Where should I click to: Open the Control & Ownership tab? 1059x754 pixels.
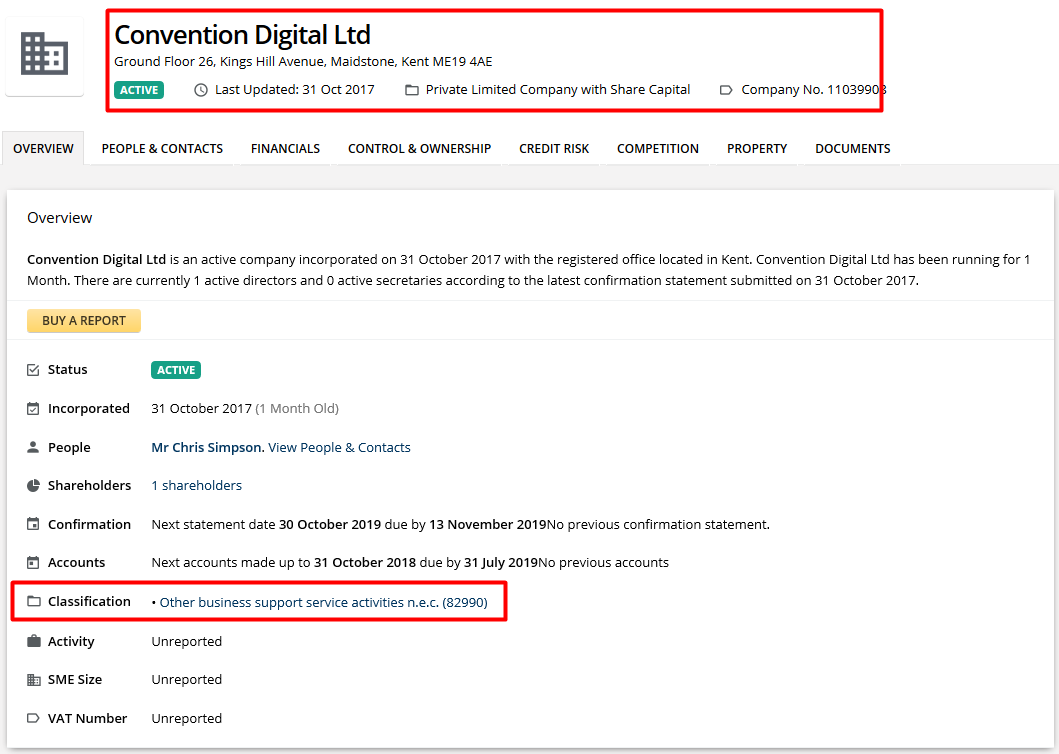(419, 149)
